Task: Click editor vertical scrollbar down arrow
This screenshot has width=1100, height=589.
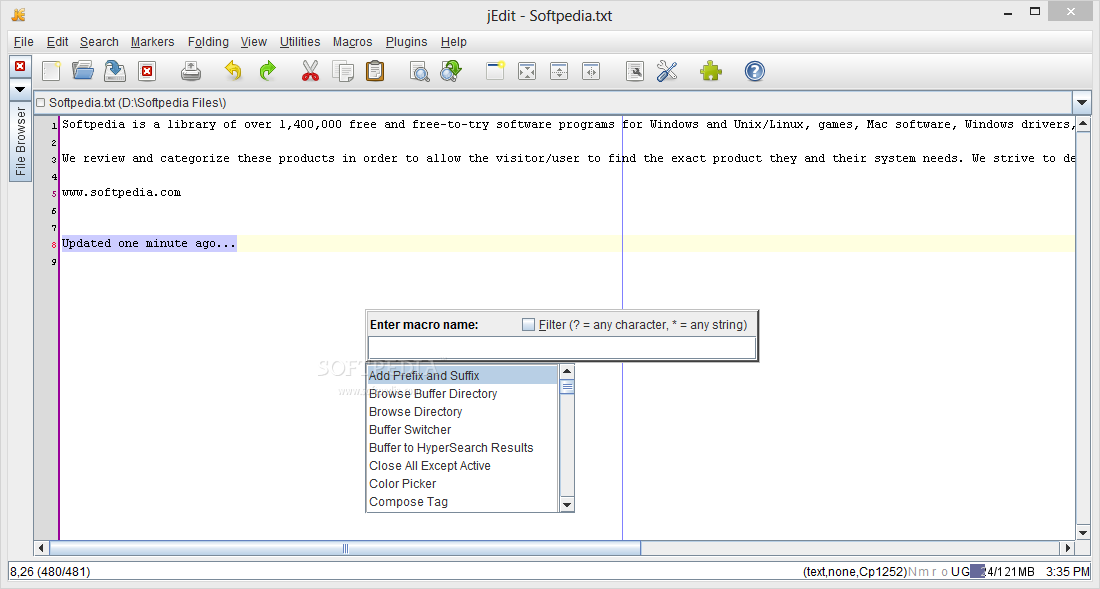Action: tap(1083, 533)
